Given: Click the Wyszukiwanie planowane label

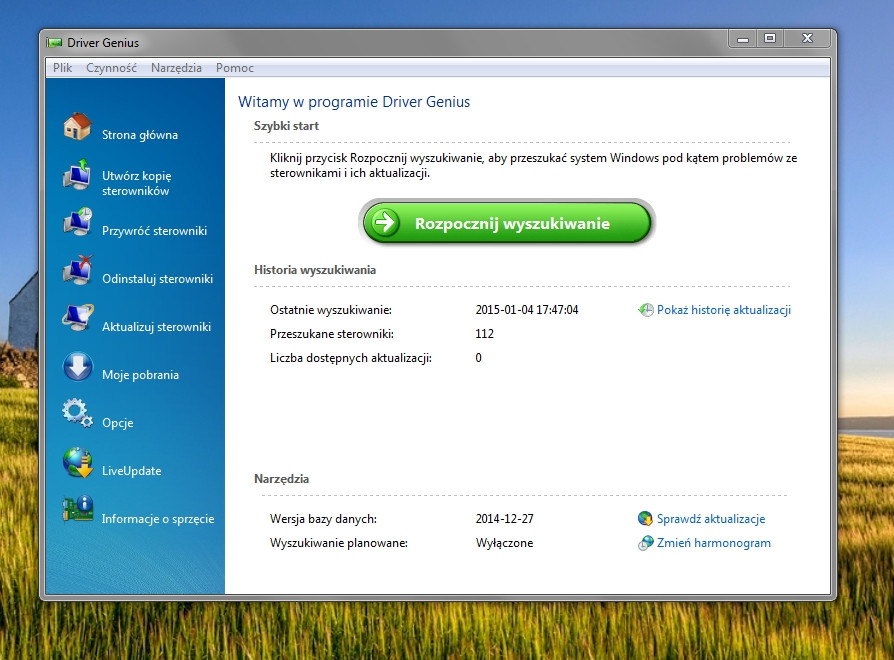Looking at the screenshot, I should [x=339, y=543].
